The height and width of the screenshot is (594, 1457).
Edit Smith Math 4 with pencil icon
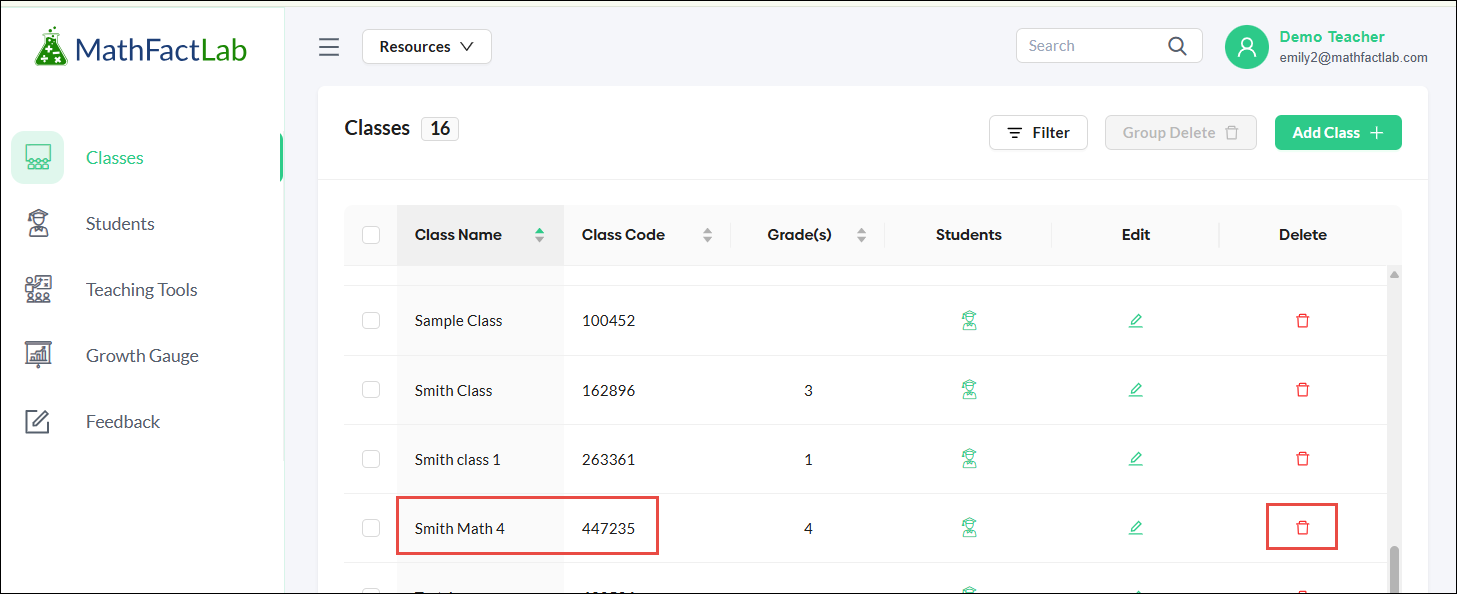[1135, 527]
